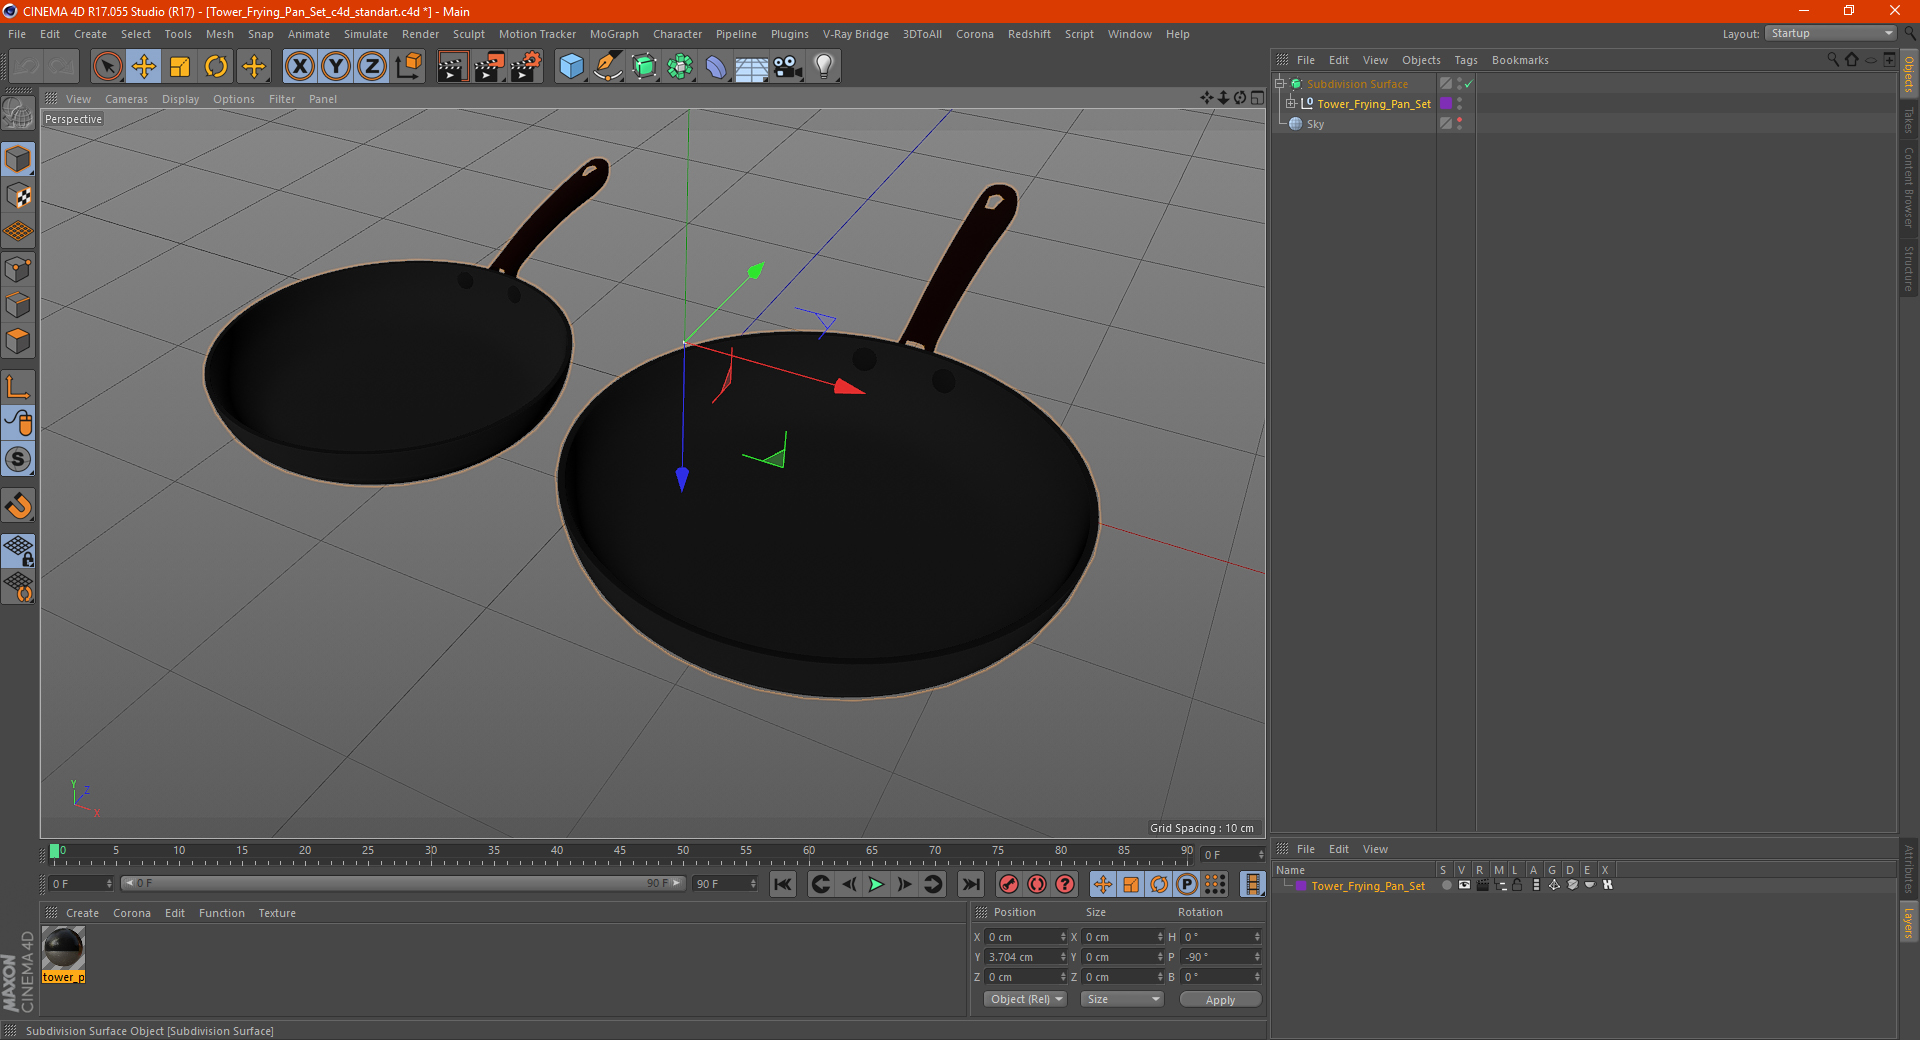Open the Structure side tab
Image resolution: width=1920 pixels, height=1040 pixels.
tap(1909, 269)
